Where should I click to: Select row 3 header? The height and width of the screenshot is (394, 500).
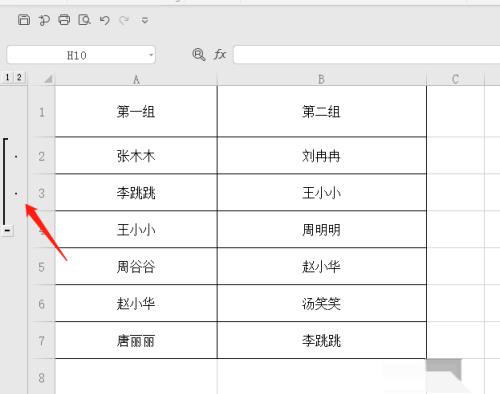pos(42,193)
